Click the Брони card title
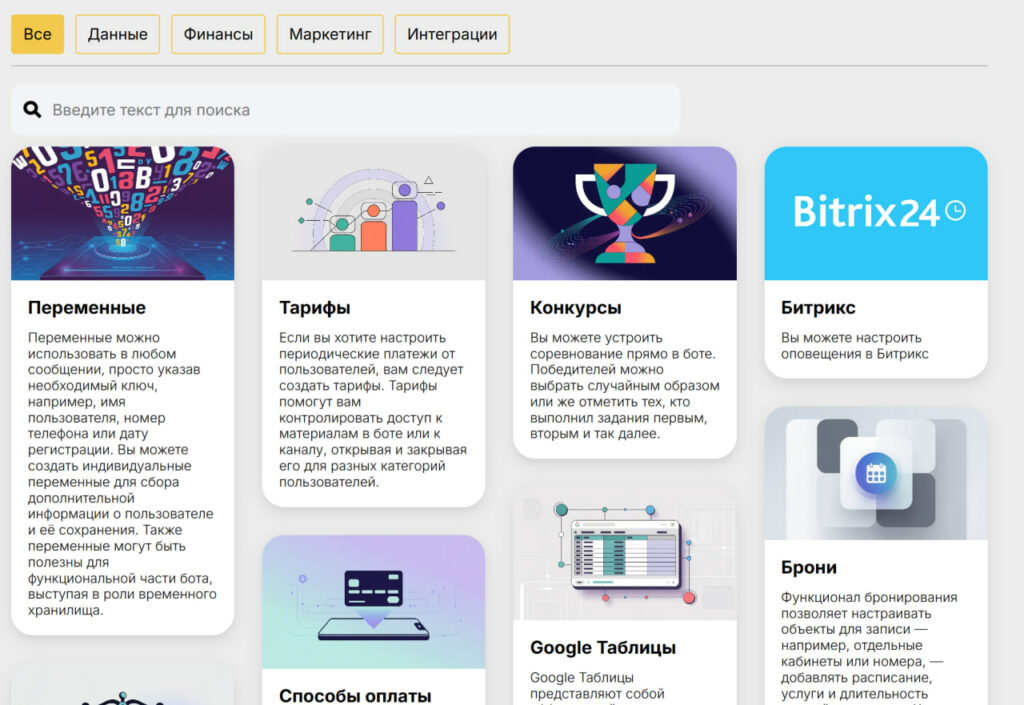1024x705 pixels. 808,567
